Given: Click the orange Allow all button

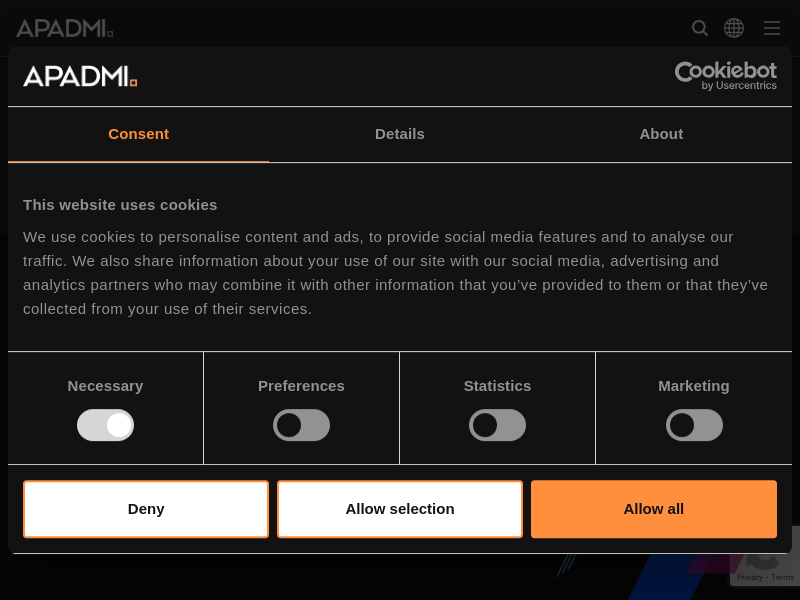Looking at the screenshot, I should click(654, 509).
